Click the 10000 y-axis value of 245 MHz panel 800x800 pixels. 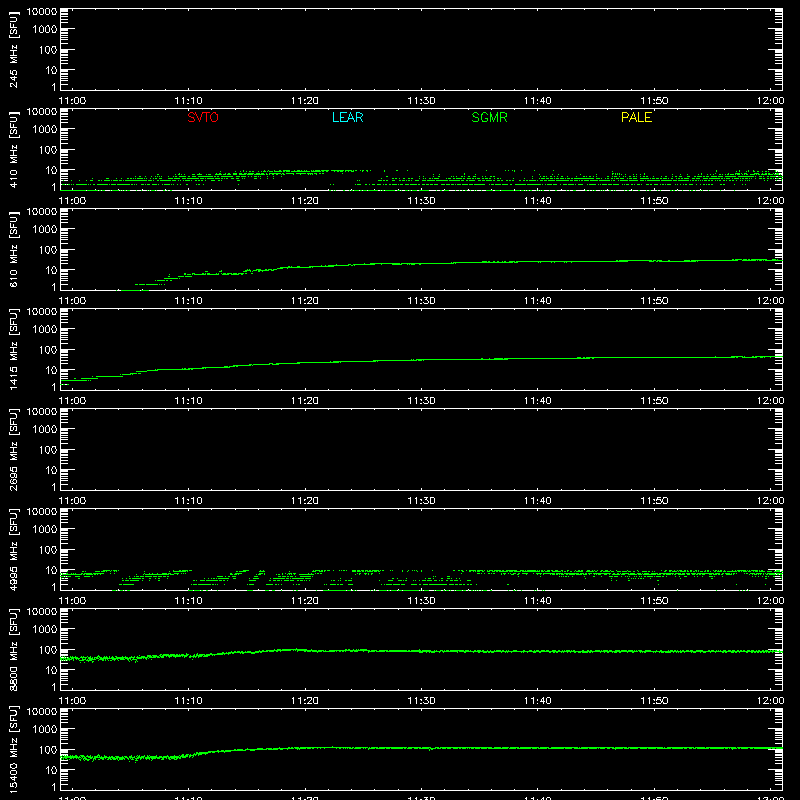pos(42,12)
